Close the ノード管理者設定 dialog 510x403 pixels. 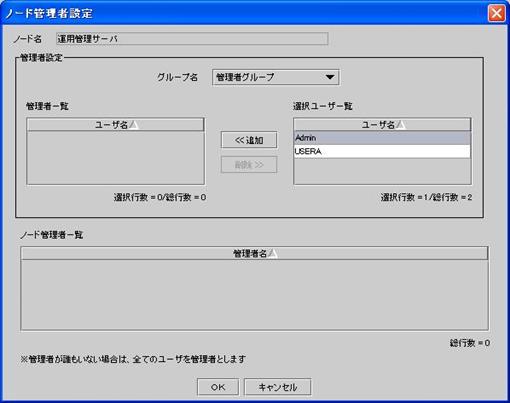point(496,13)
